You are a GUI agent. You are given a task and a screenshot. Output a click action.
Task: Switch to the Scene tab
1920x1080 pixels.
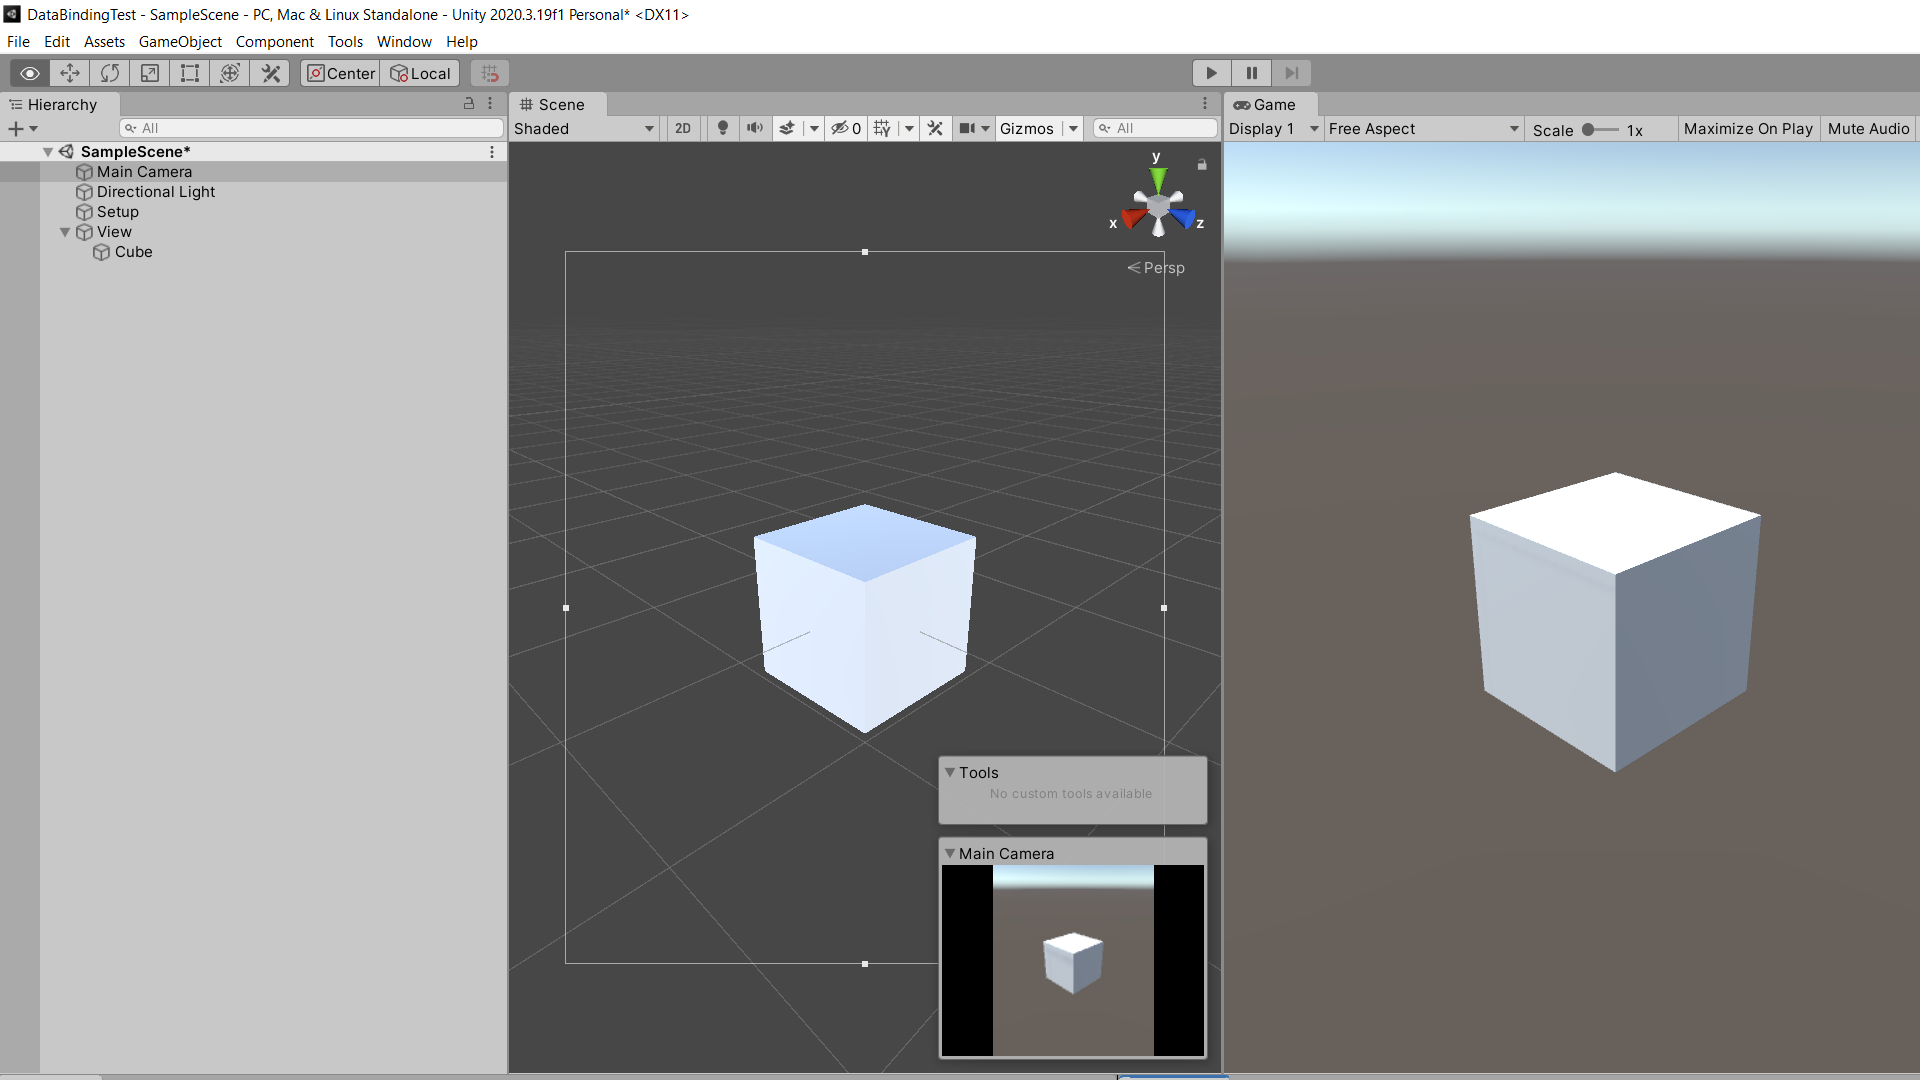coord(558,105)
